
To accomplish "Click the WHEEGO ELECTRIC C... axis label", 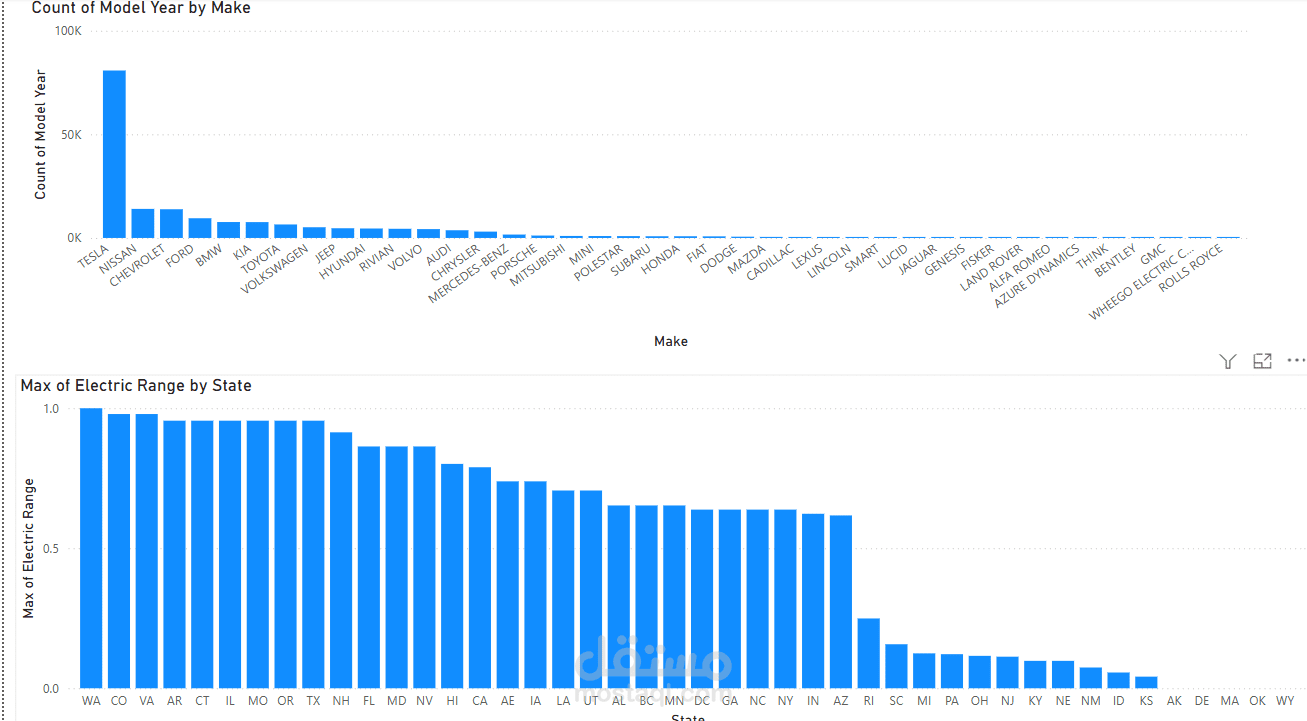I will click(x=1142, y=282).
